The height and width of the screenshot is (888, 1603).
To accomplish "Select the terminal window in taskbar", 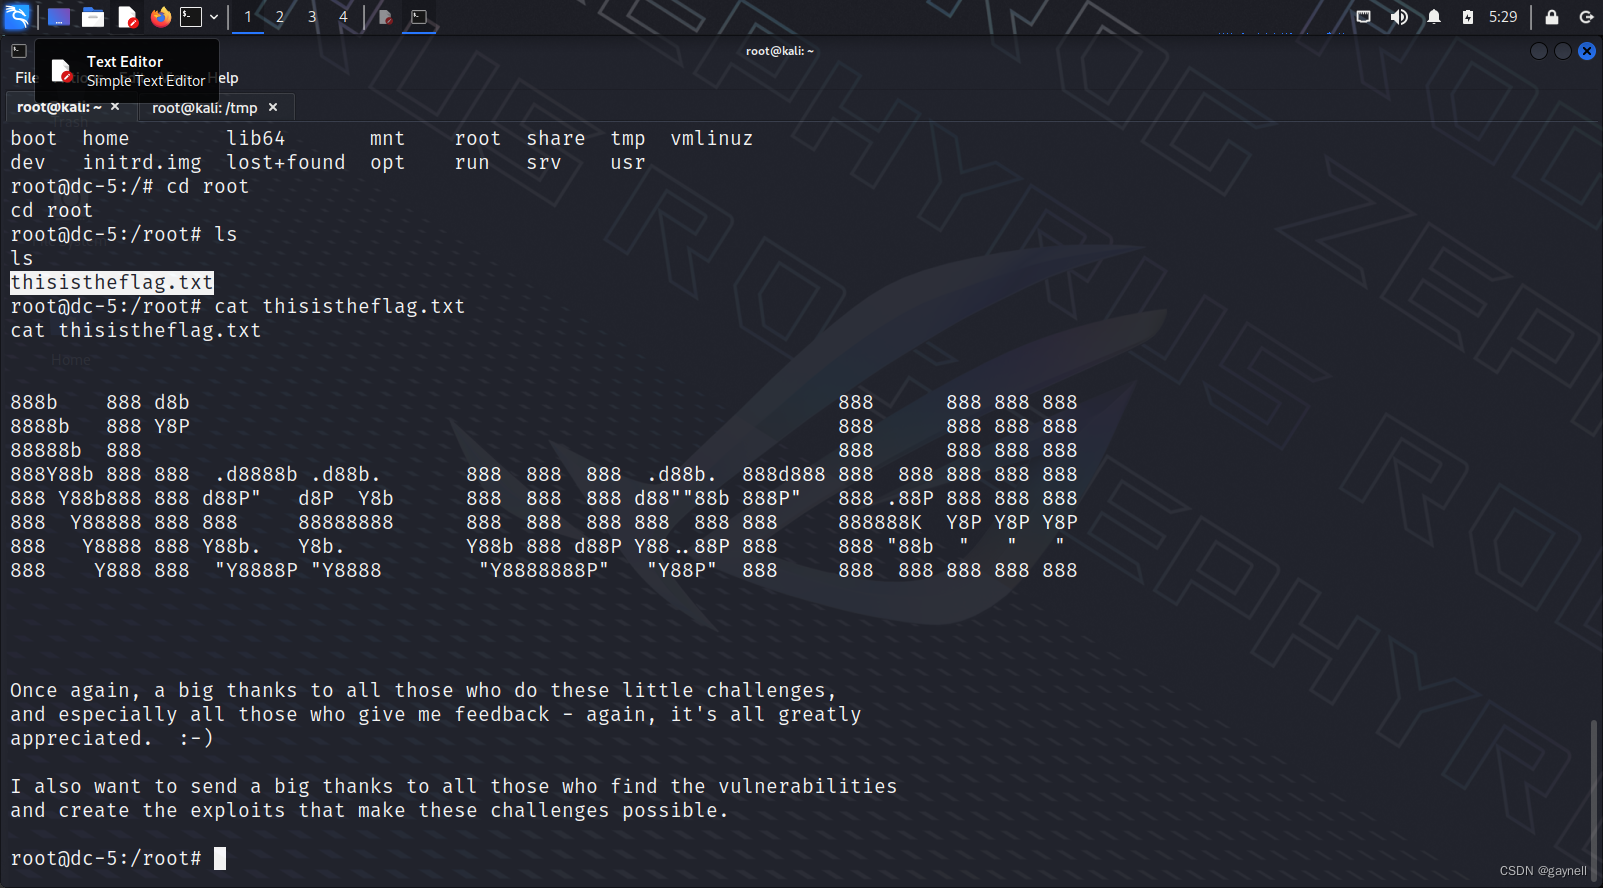I will [419, 17].
